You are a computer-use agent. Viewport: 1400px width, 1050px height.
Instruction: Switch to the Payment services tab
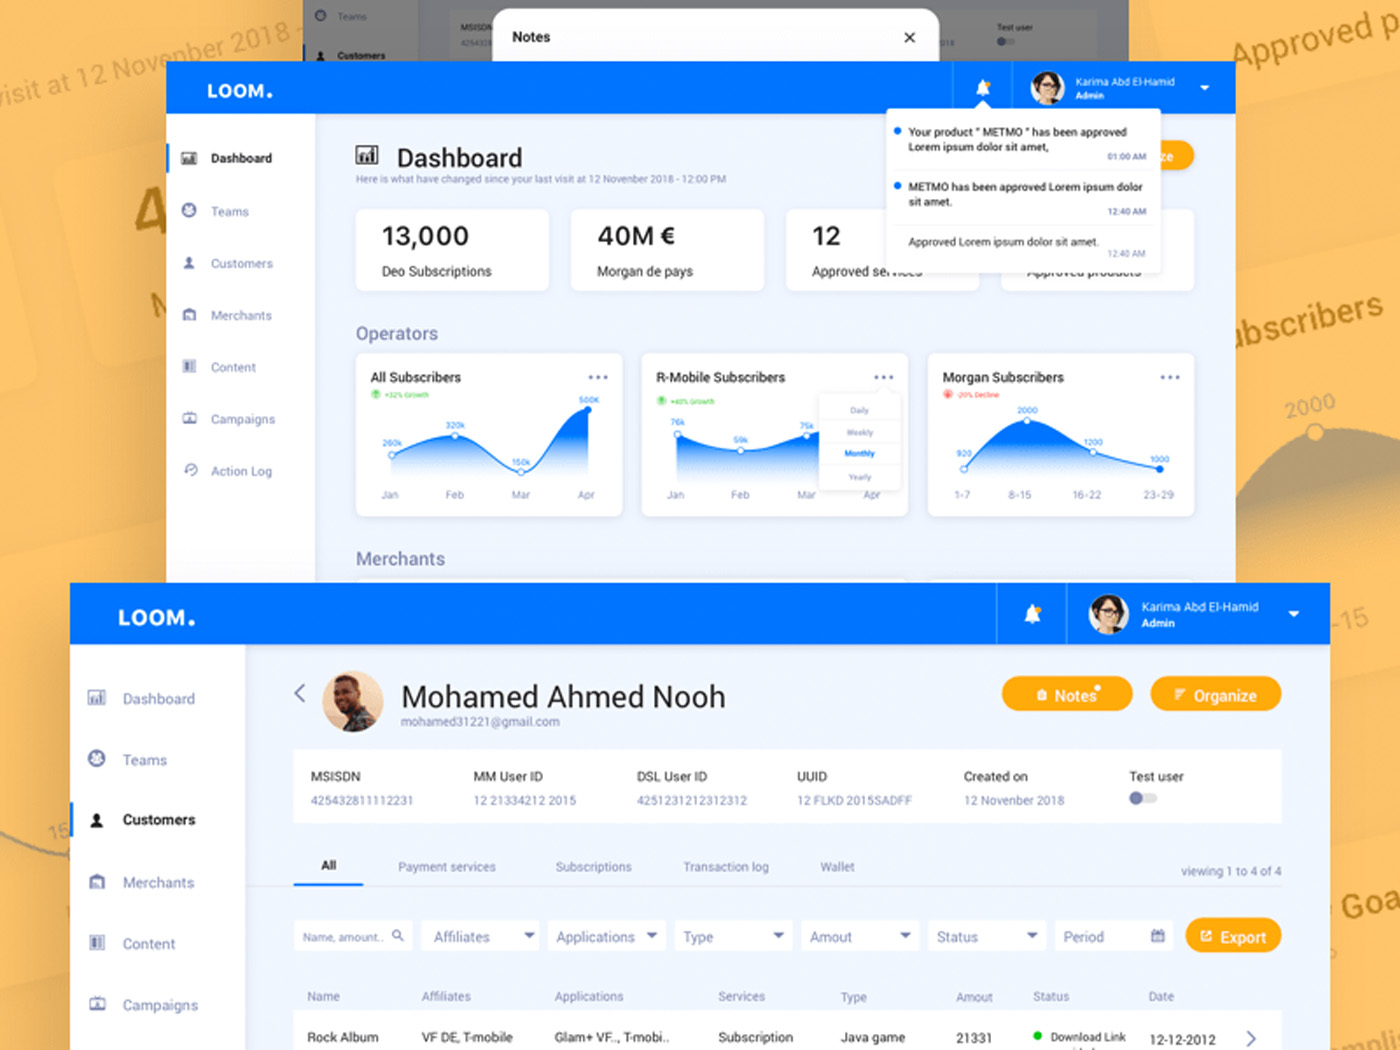[446, 867]
